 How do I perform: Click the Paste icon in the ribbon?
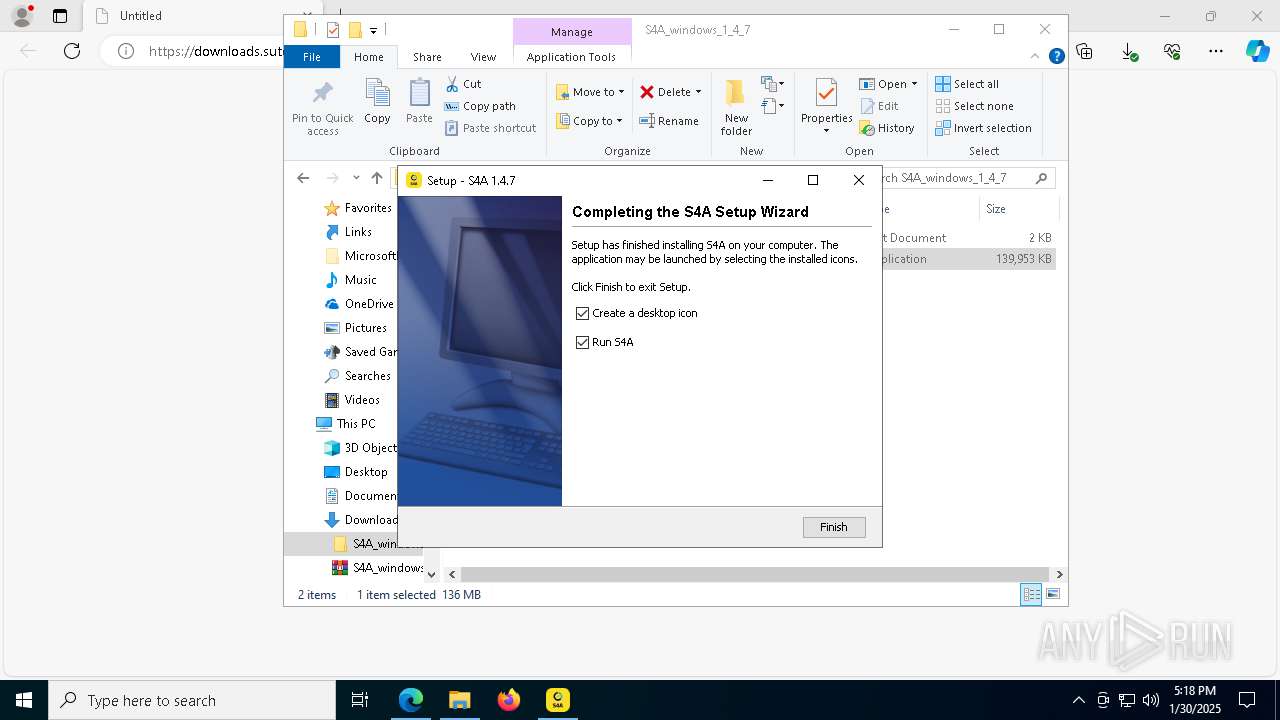[x=419, y=94]
